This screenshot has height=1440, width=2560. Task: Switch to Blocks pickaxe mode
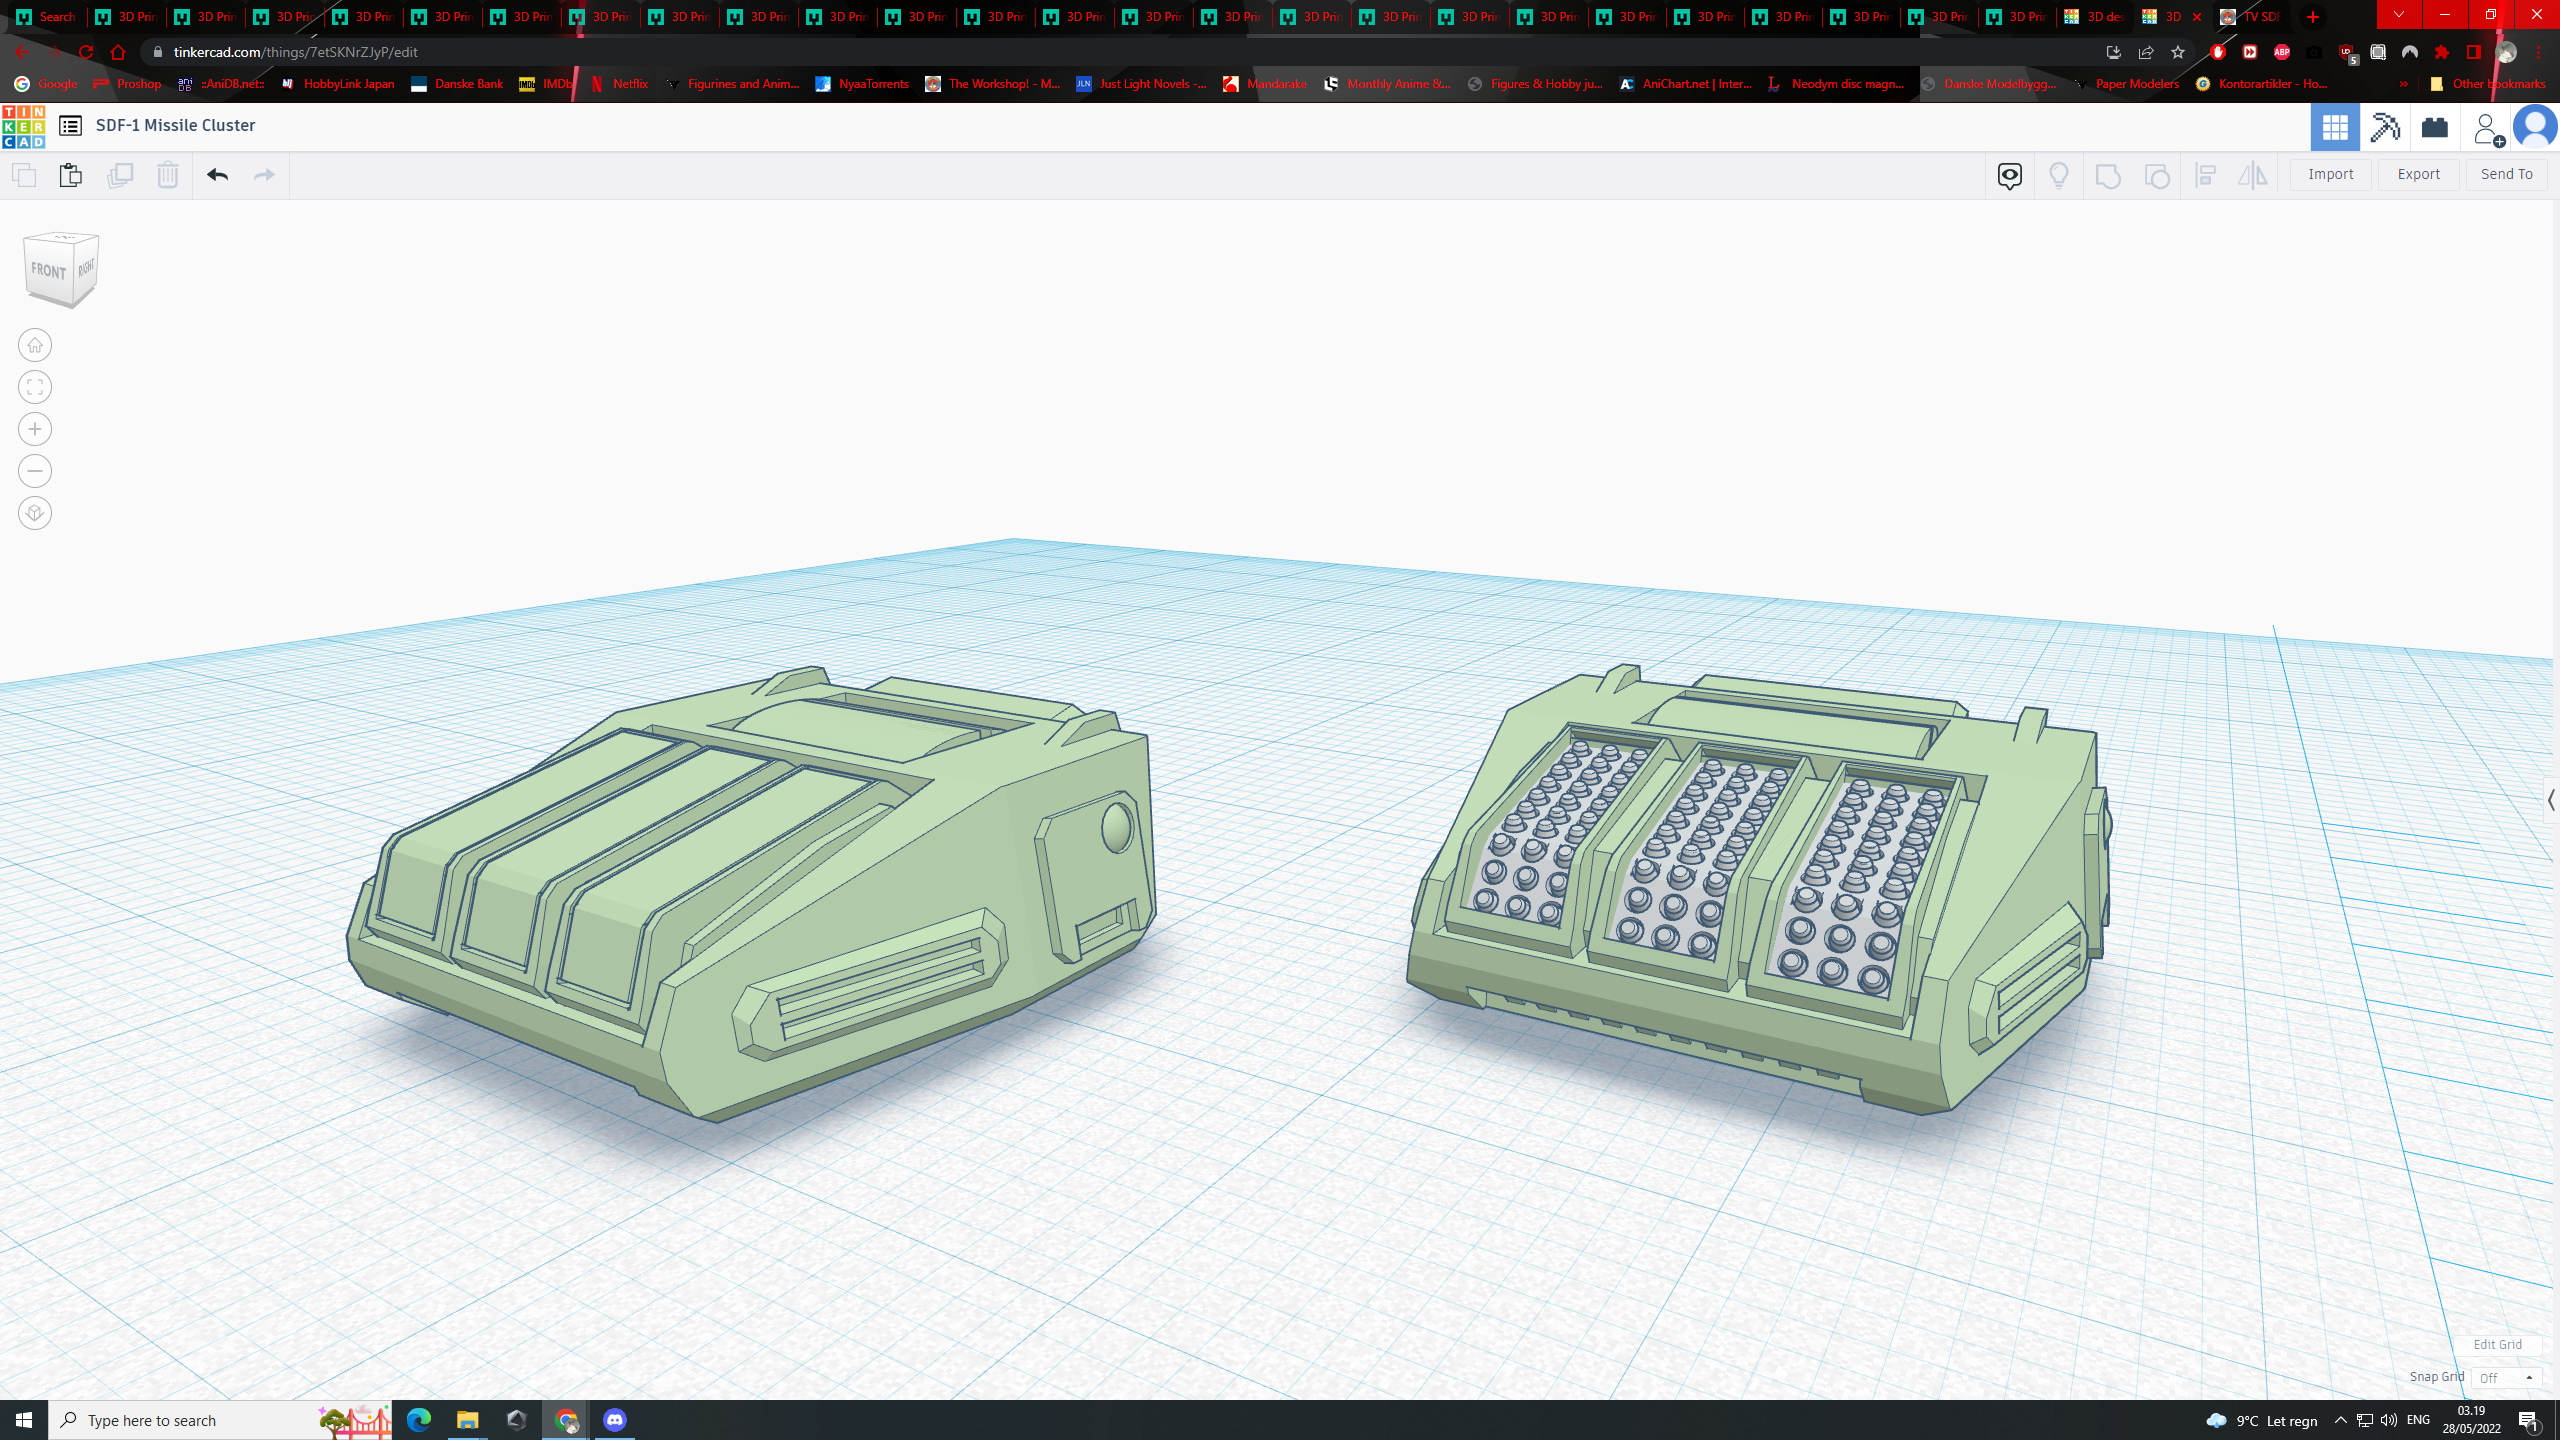point(2385,127)
